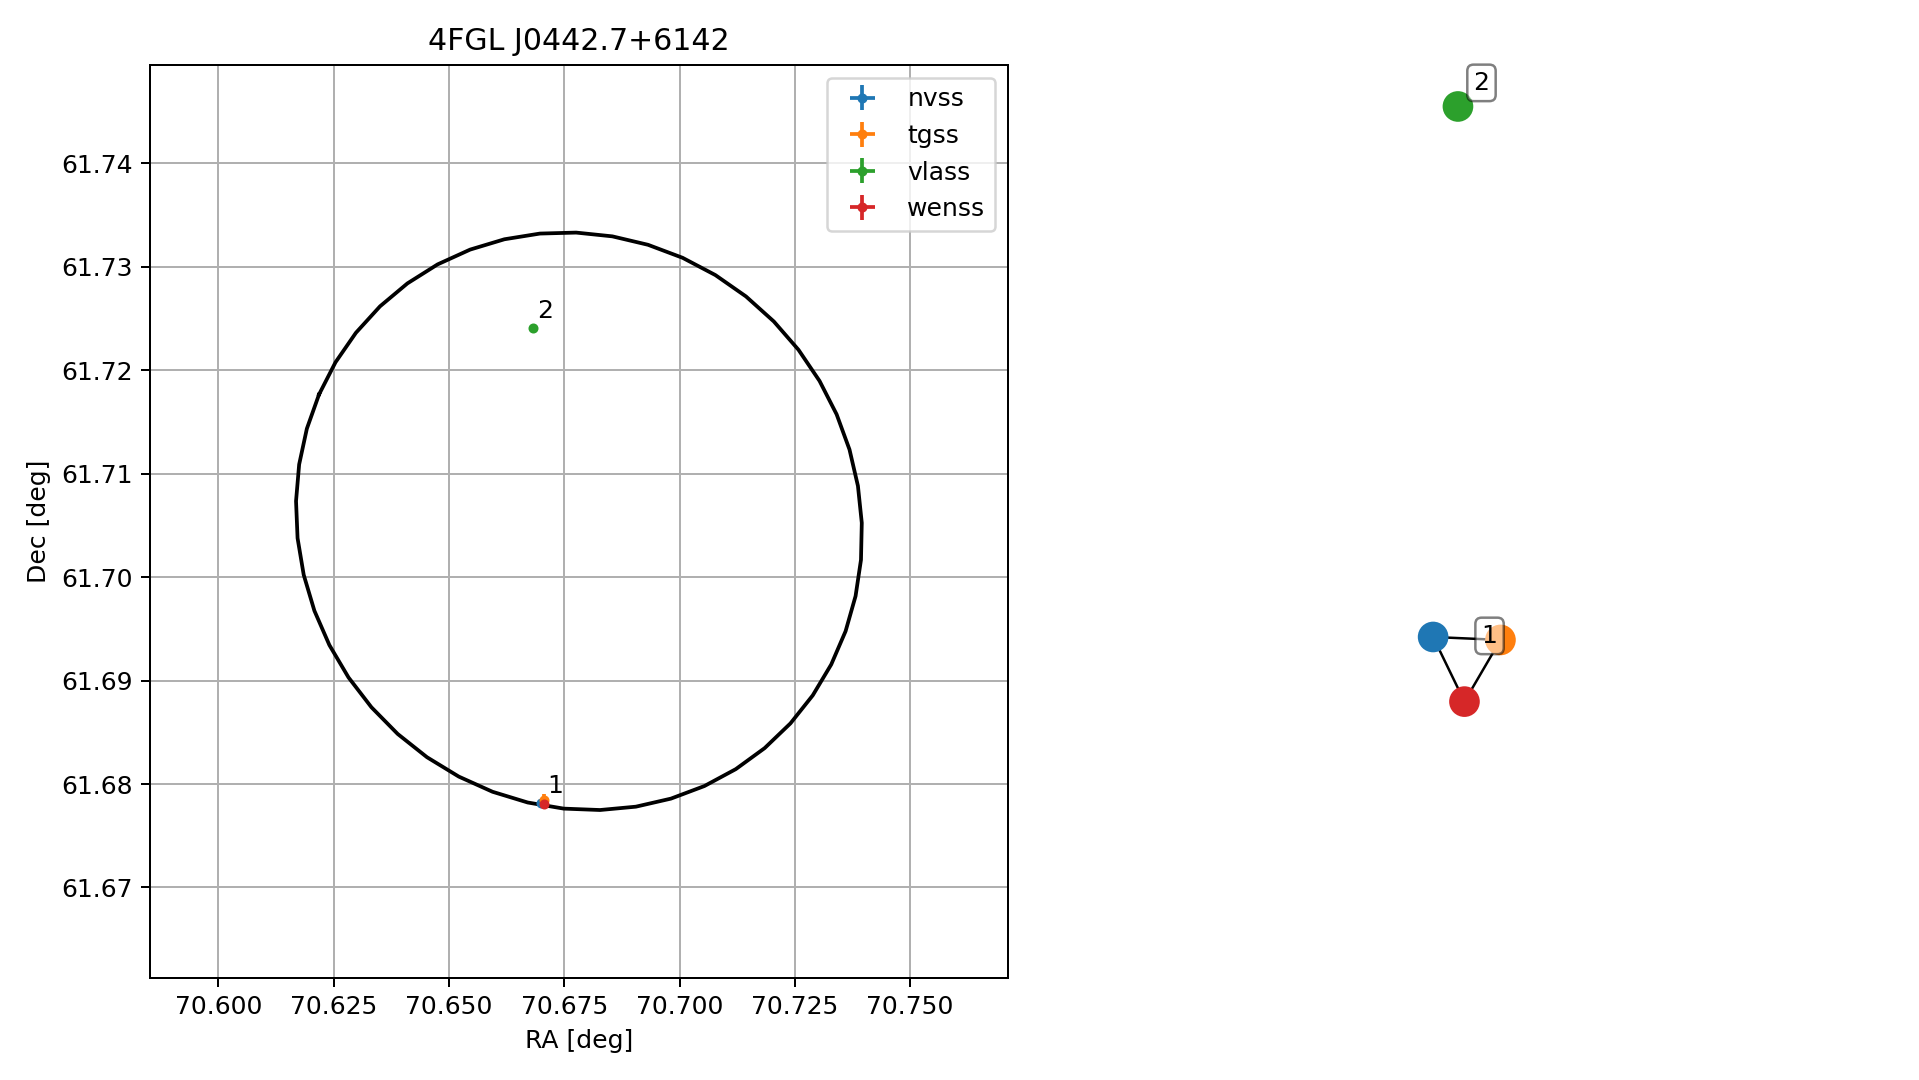
Task: Click the source cluster labeled 1 on the circle
Action: pos(543,802)
